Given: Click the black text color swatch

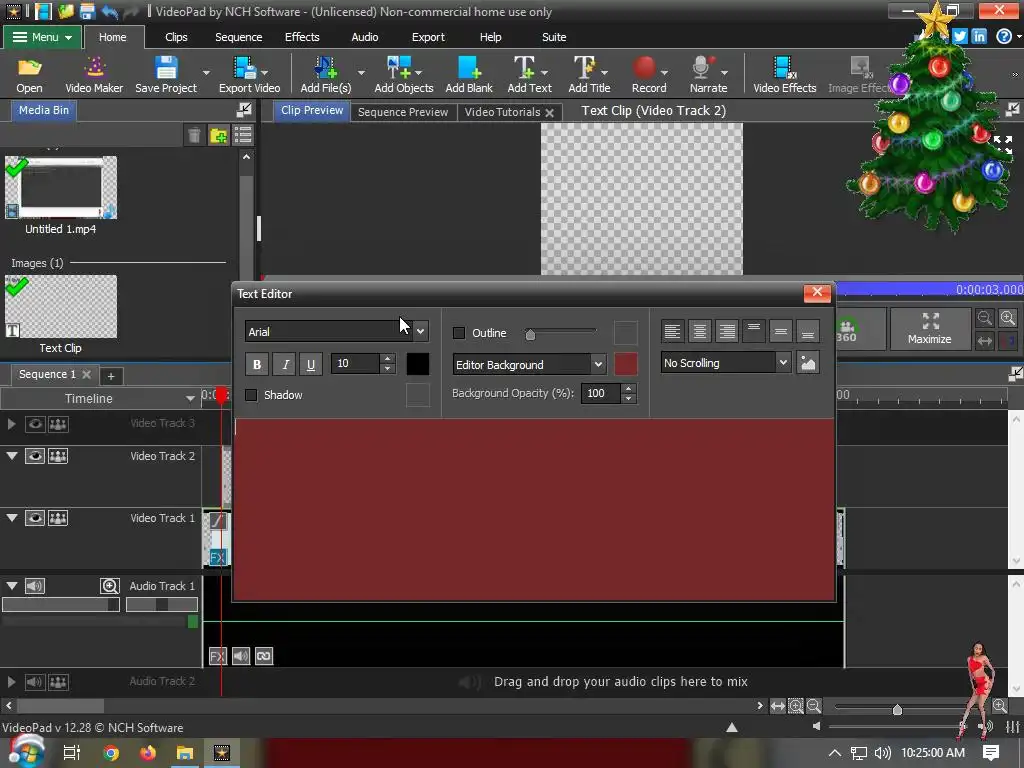Looking at the screenshot, I should 418,364.
